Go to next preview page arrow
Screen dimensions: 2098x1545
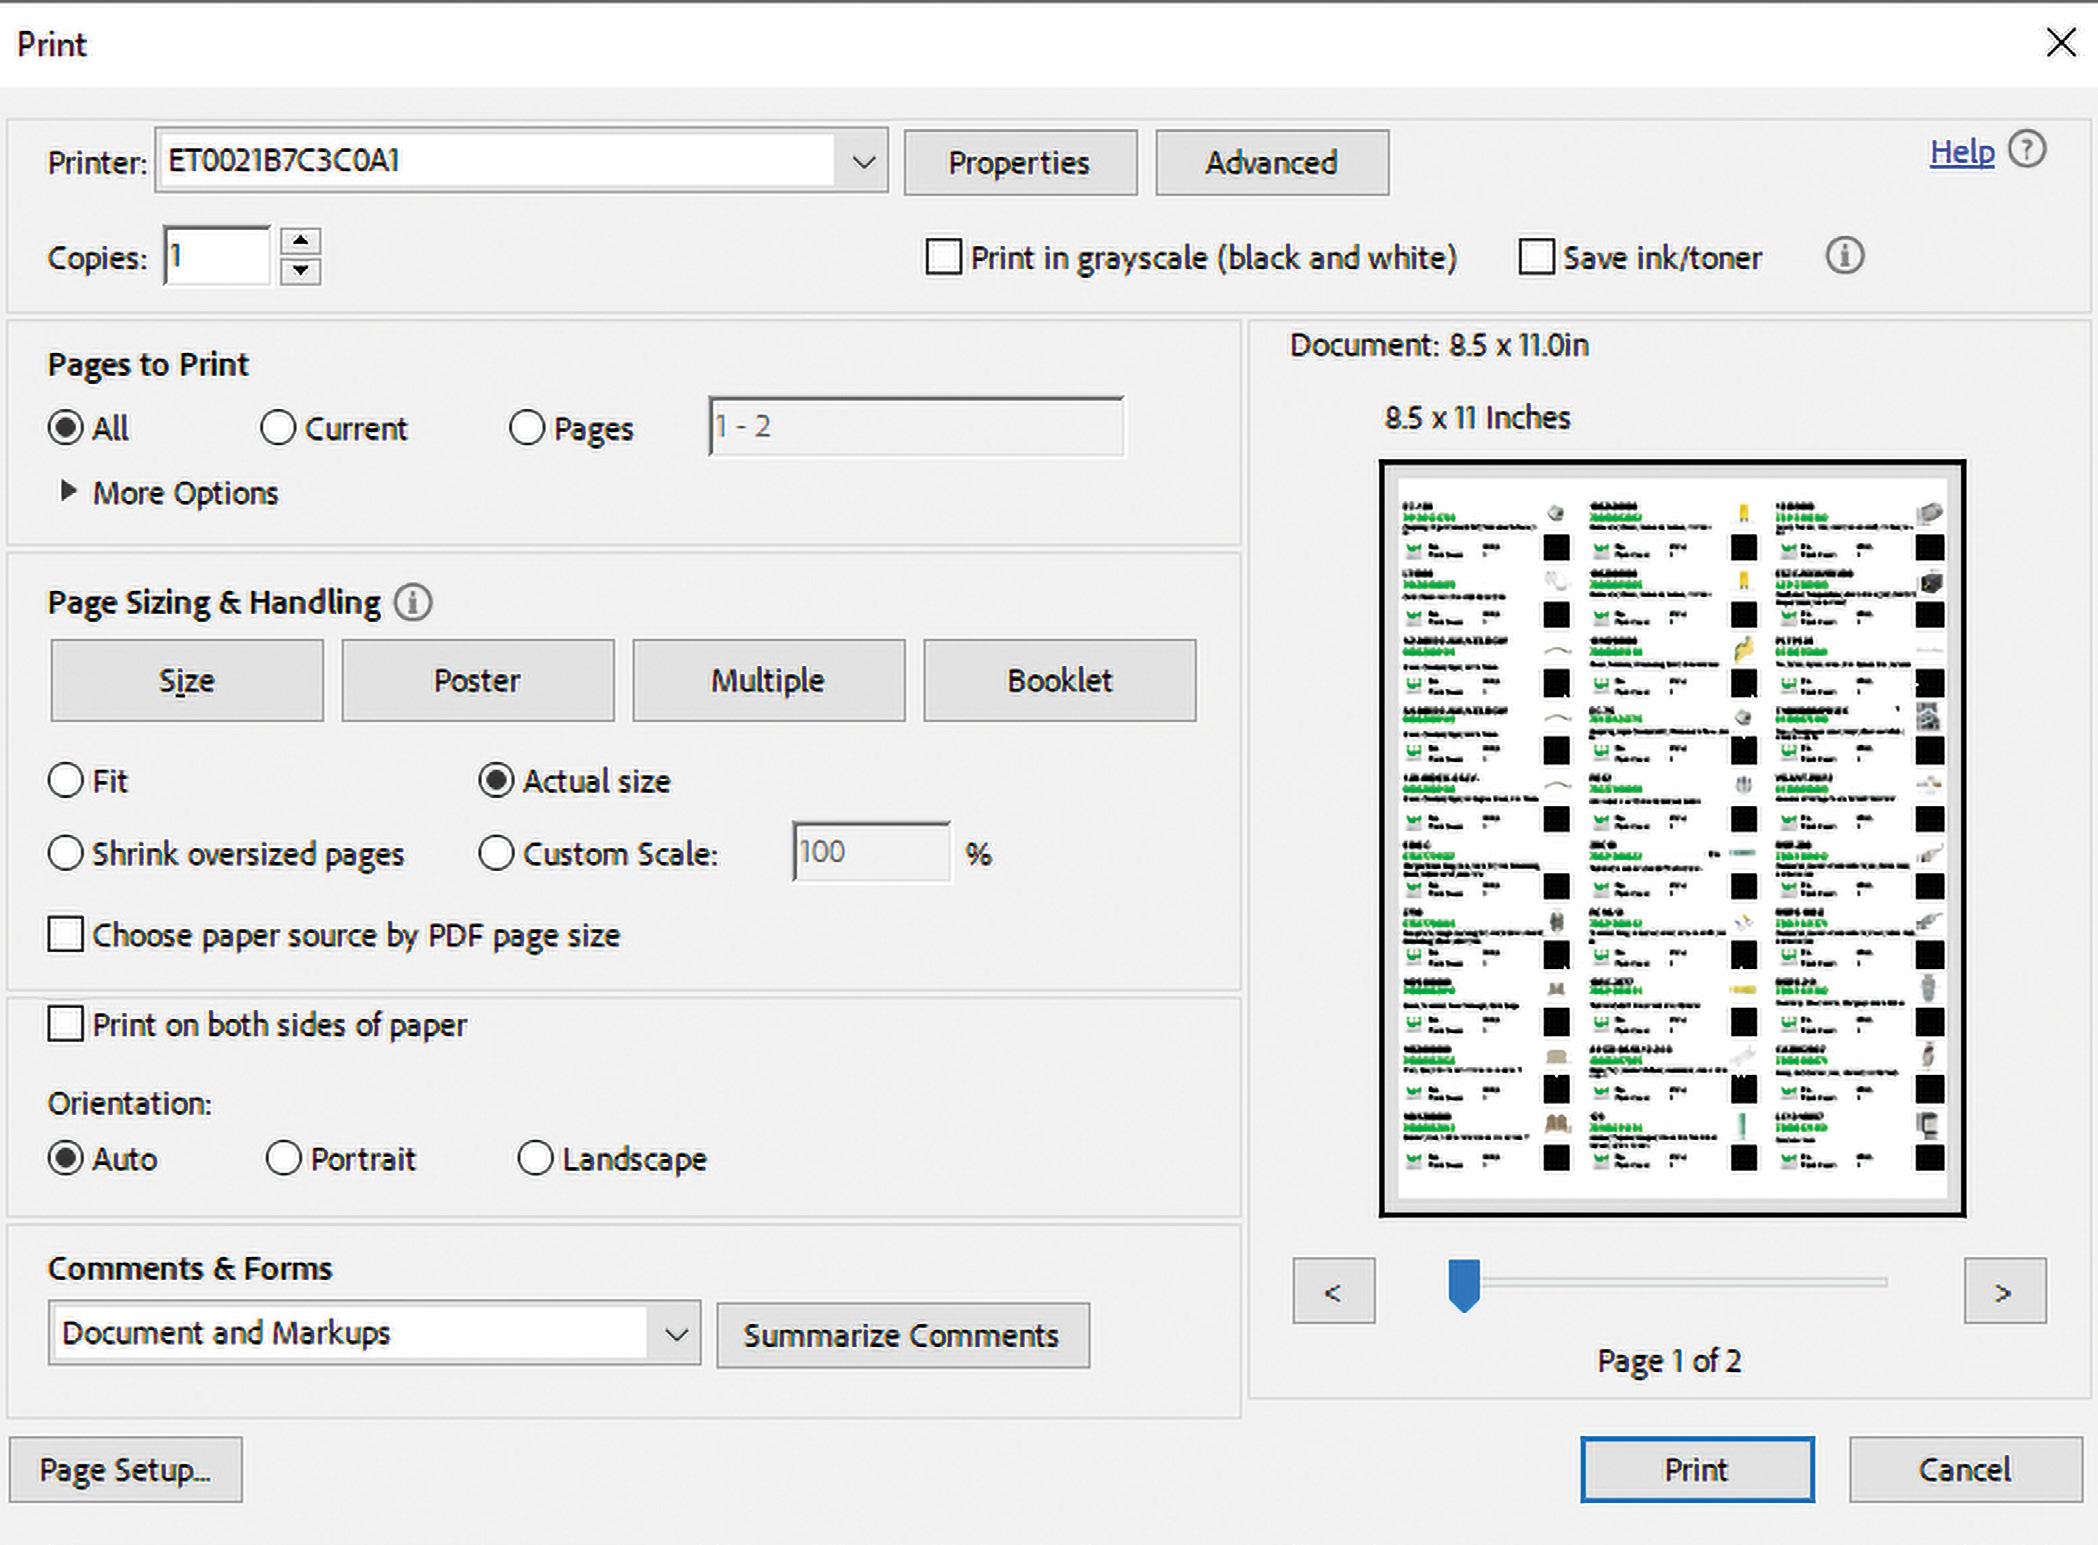point(2003,1291)
